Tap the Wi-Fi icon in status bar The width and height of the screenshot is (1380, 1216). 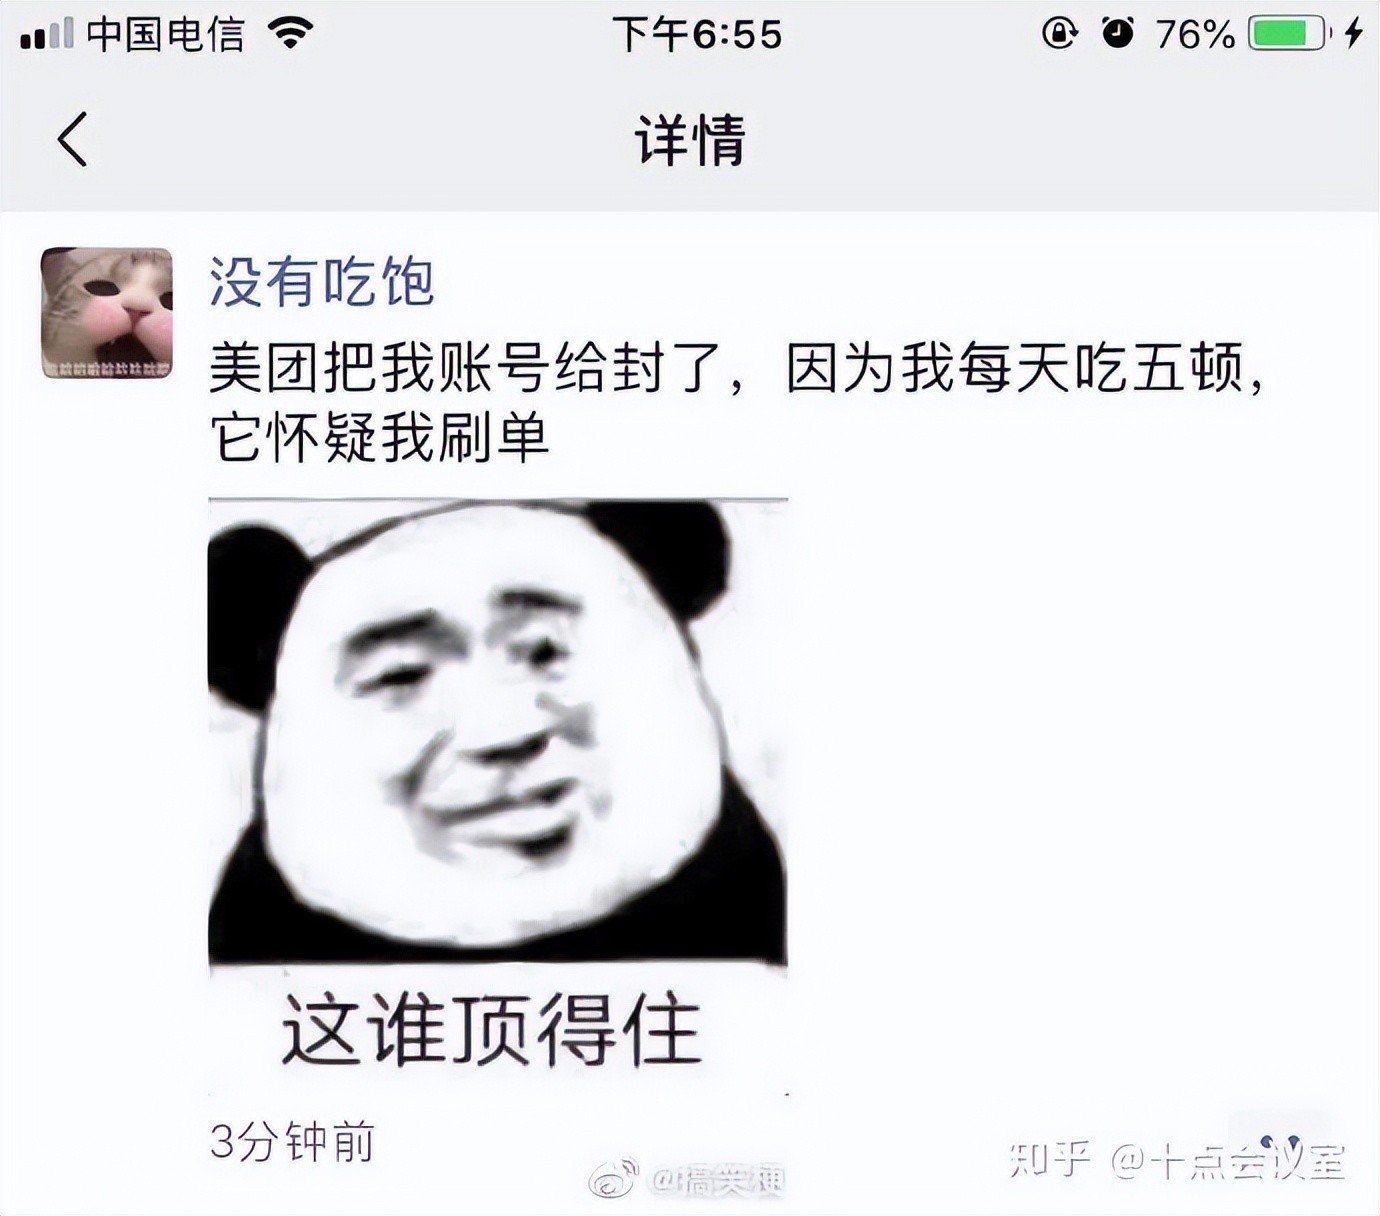click(291, 34)
